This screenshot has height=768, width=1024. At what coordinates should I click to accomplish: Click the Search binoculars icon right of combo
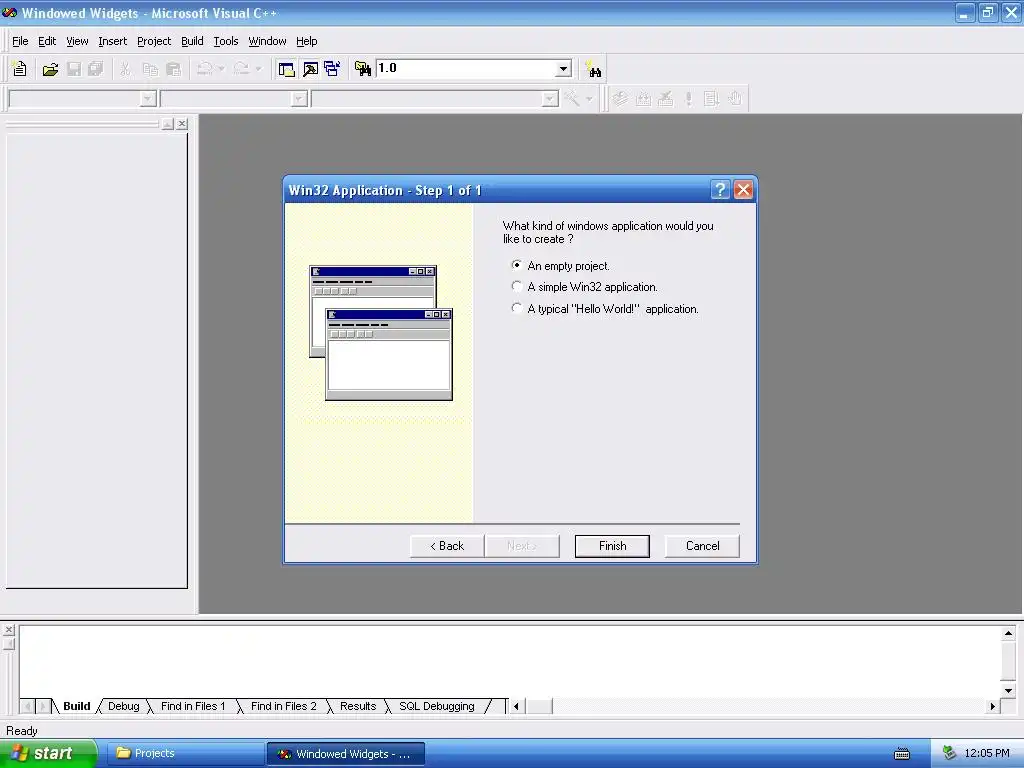[x=593, y=69]
